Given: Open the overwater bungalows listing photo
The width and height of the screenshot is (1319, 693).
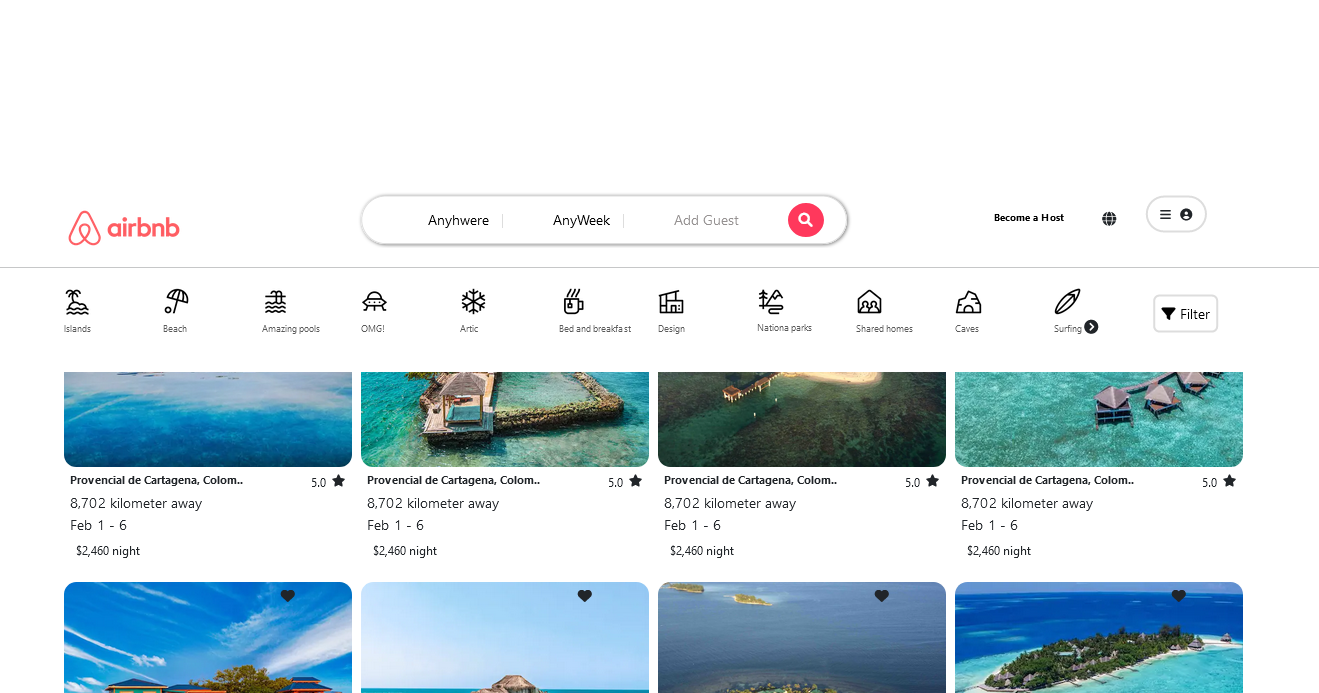Looking at the screenshot, I should (1099, 419).
